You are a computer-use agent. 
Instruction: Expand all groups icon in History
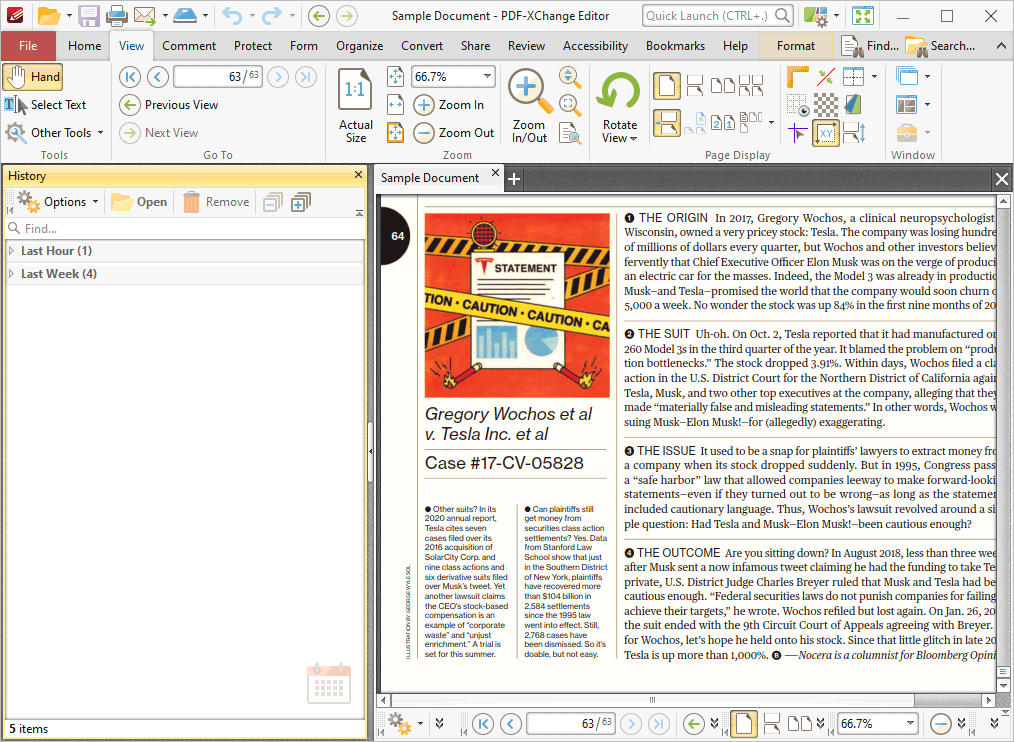(301, 202)
